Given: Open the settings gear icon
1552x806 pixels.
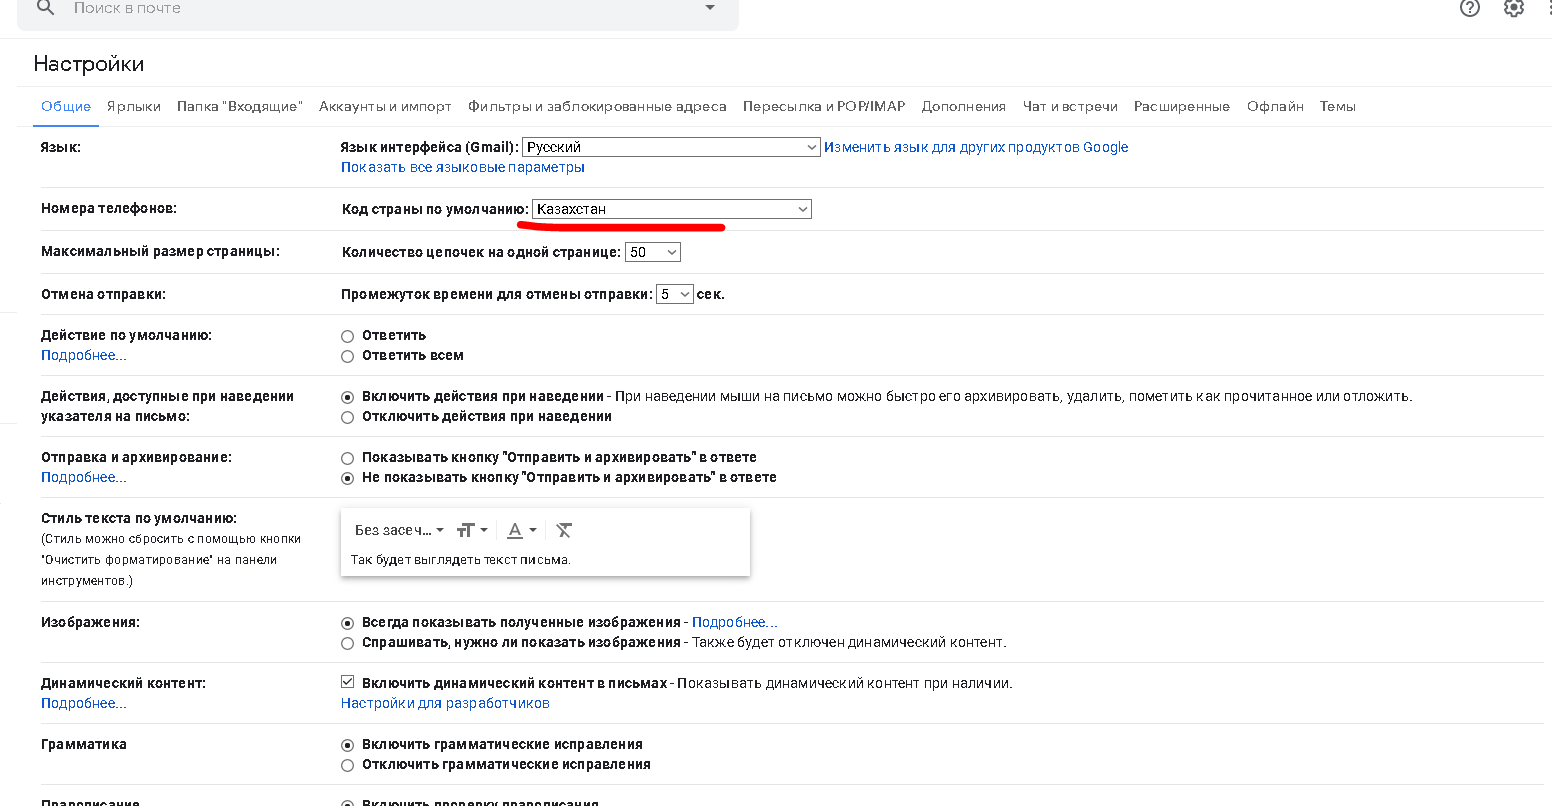Looking at the screenshot, I should (1514, 8).
